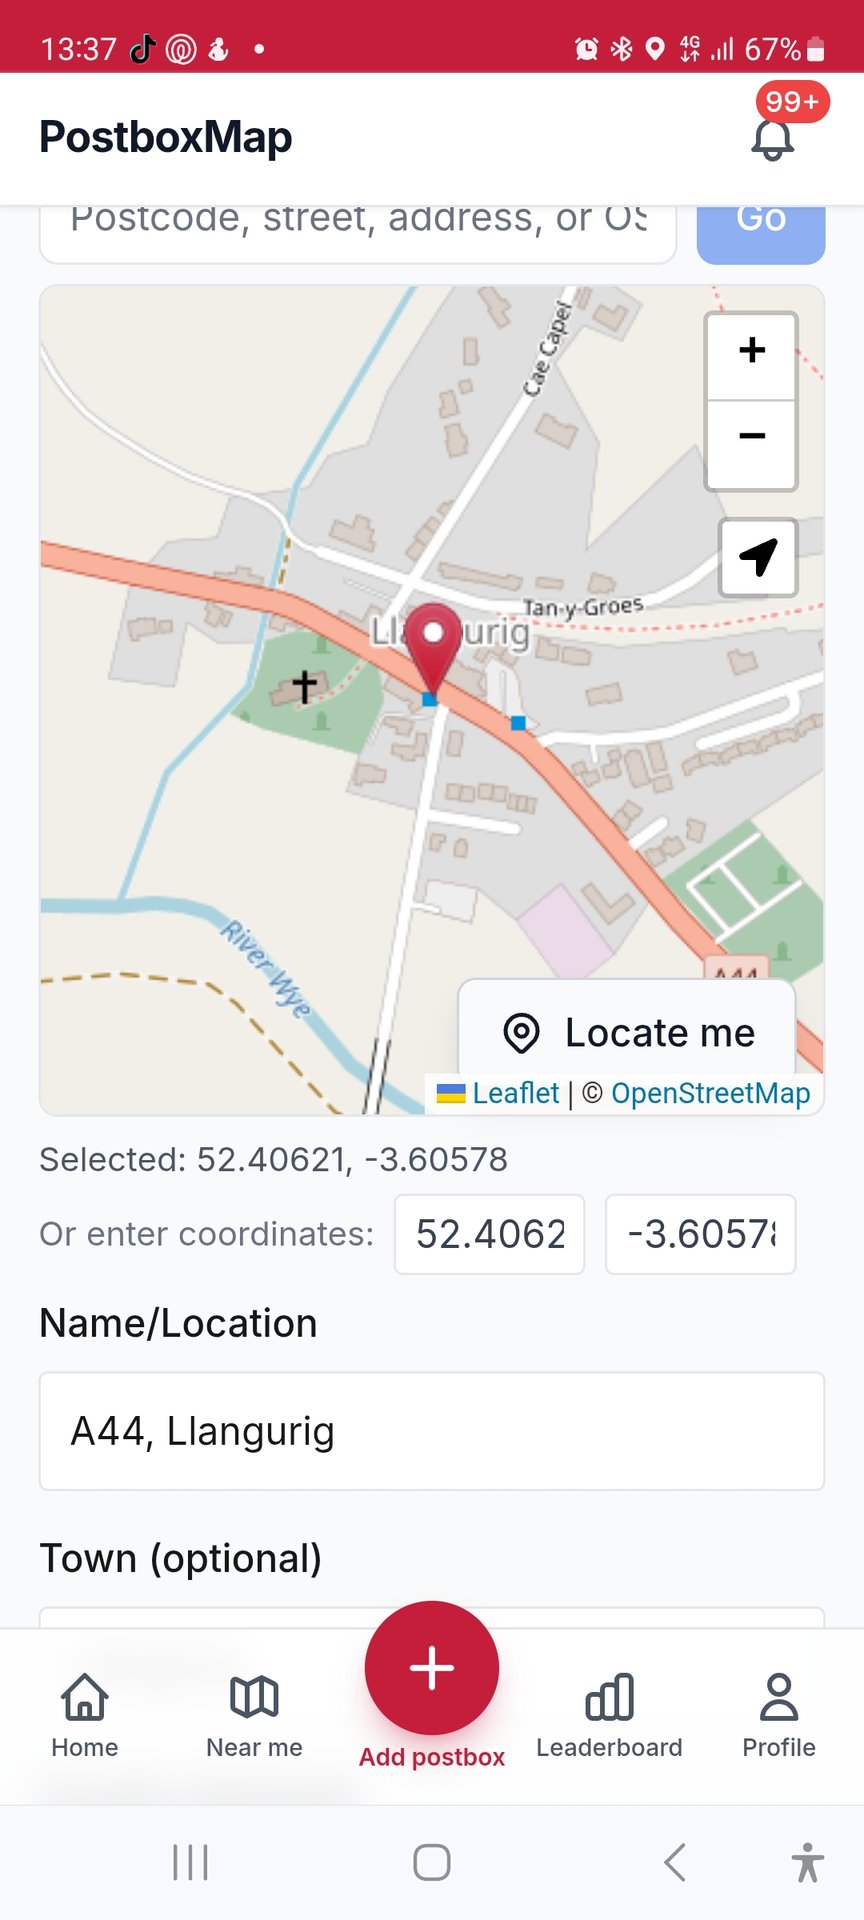Tap the church cross marker on the map
Viewport: 864px width, 1920px height.
304,686
